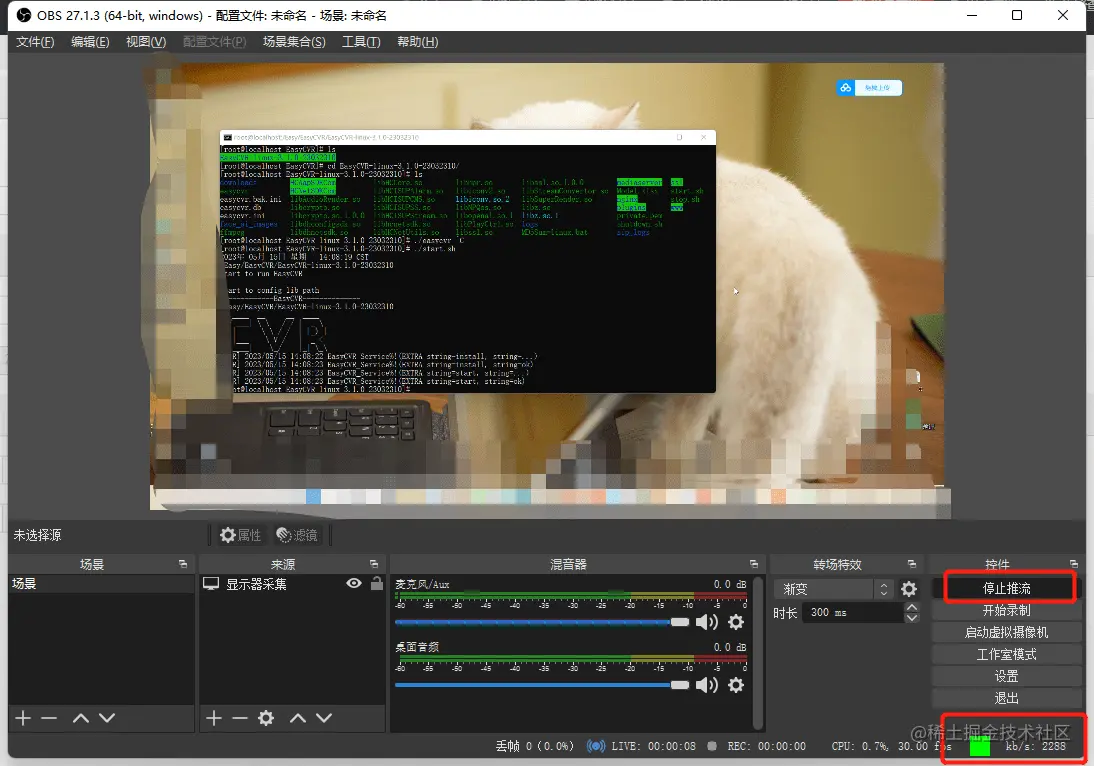The height and width of the screenshot is (766, 1094).
Task: Click the mixer panel vertical scrollbar
Action: (x=758, y=652)
